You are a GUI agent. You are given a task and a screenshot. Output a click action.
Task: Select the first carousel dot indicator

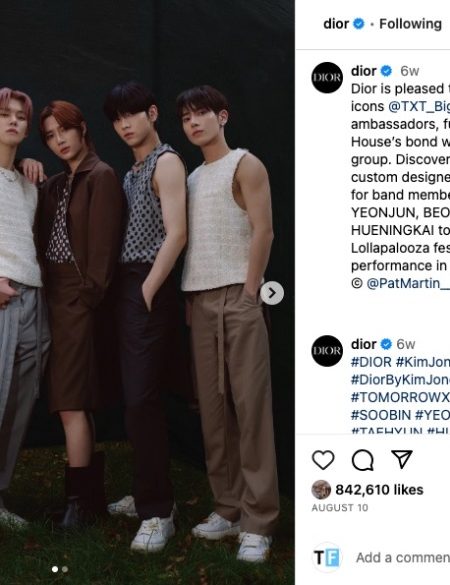55,569
